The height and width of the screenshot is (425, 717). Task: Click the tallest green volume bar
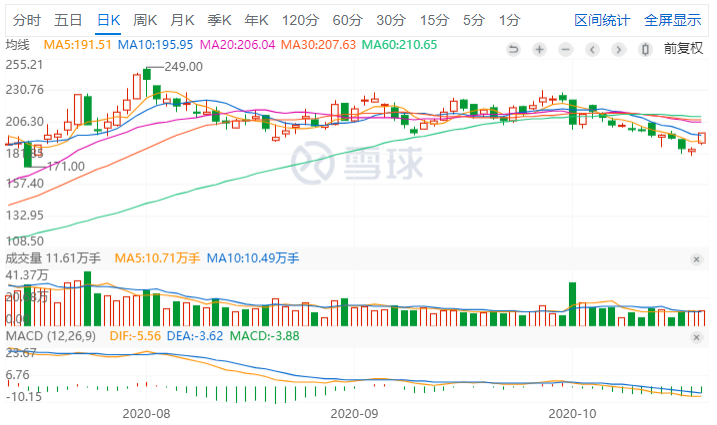87,299
